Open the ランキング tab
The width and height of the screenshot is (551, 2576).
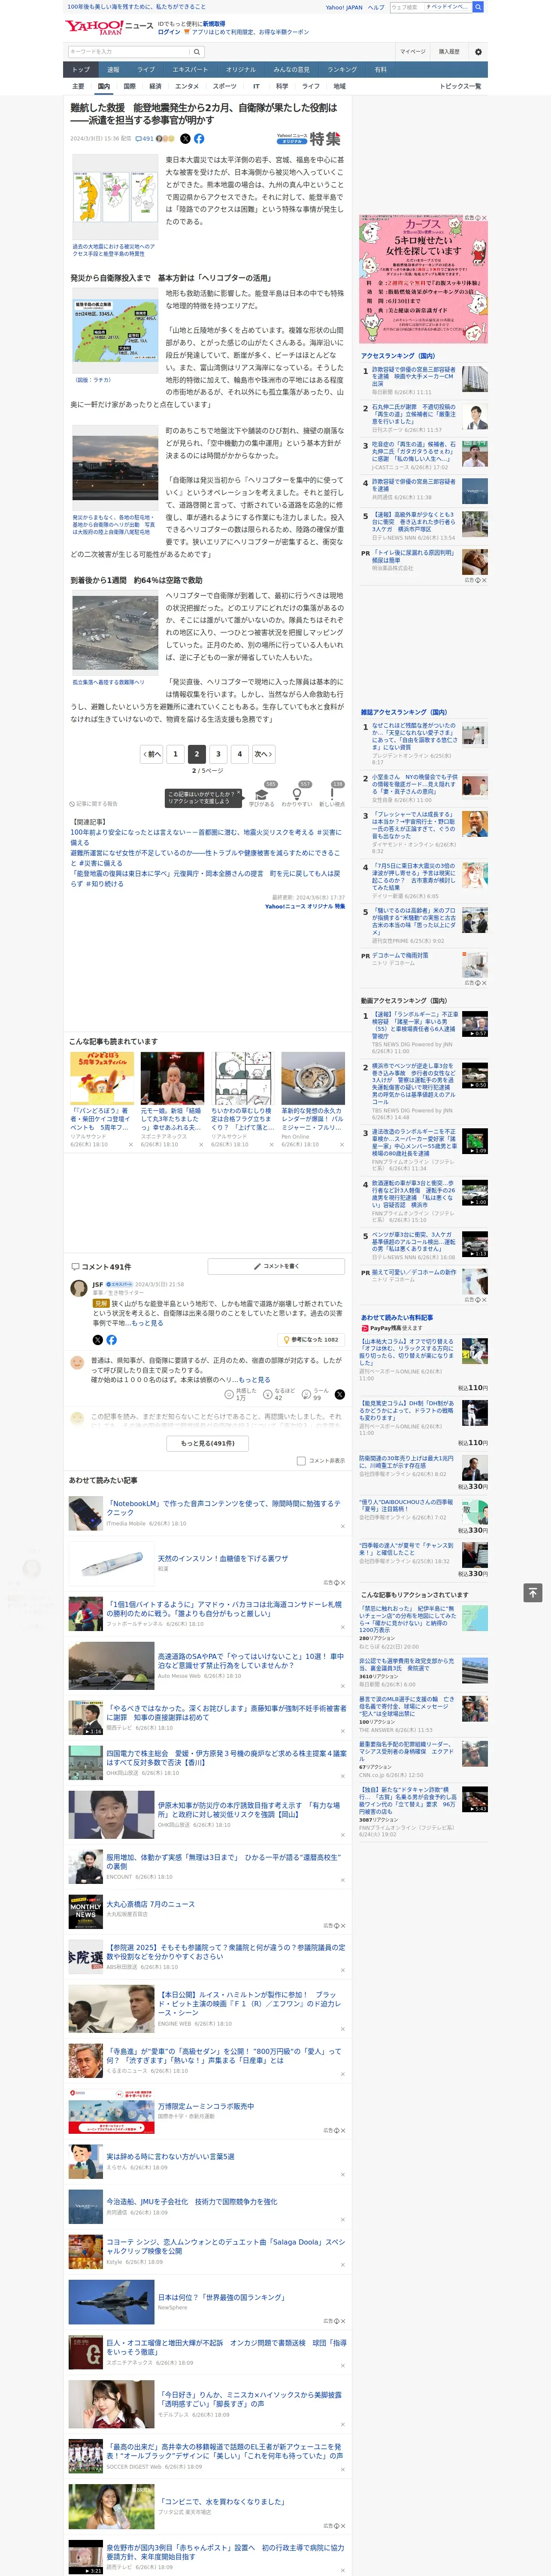[342, 70]
